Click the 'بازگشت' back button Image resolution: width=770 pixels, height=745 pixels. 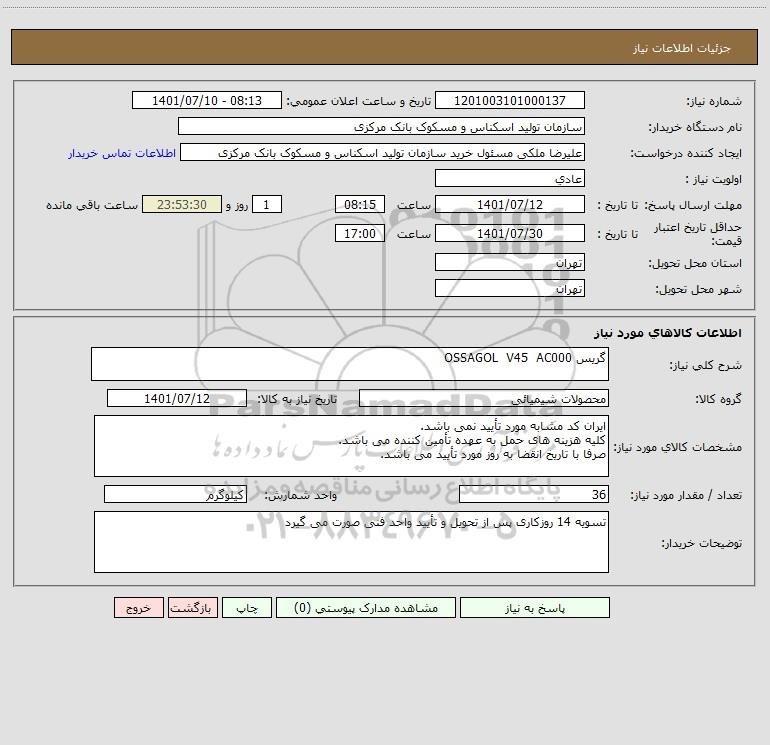click(x=192, y=607)
